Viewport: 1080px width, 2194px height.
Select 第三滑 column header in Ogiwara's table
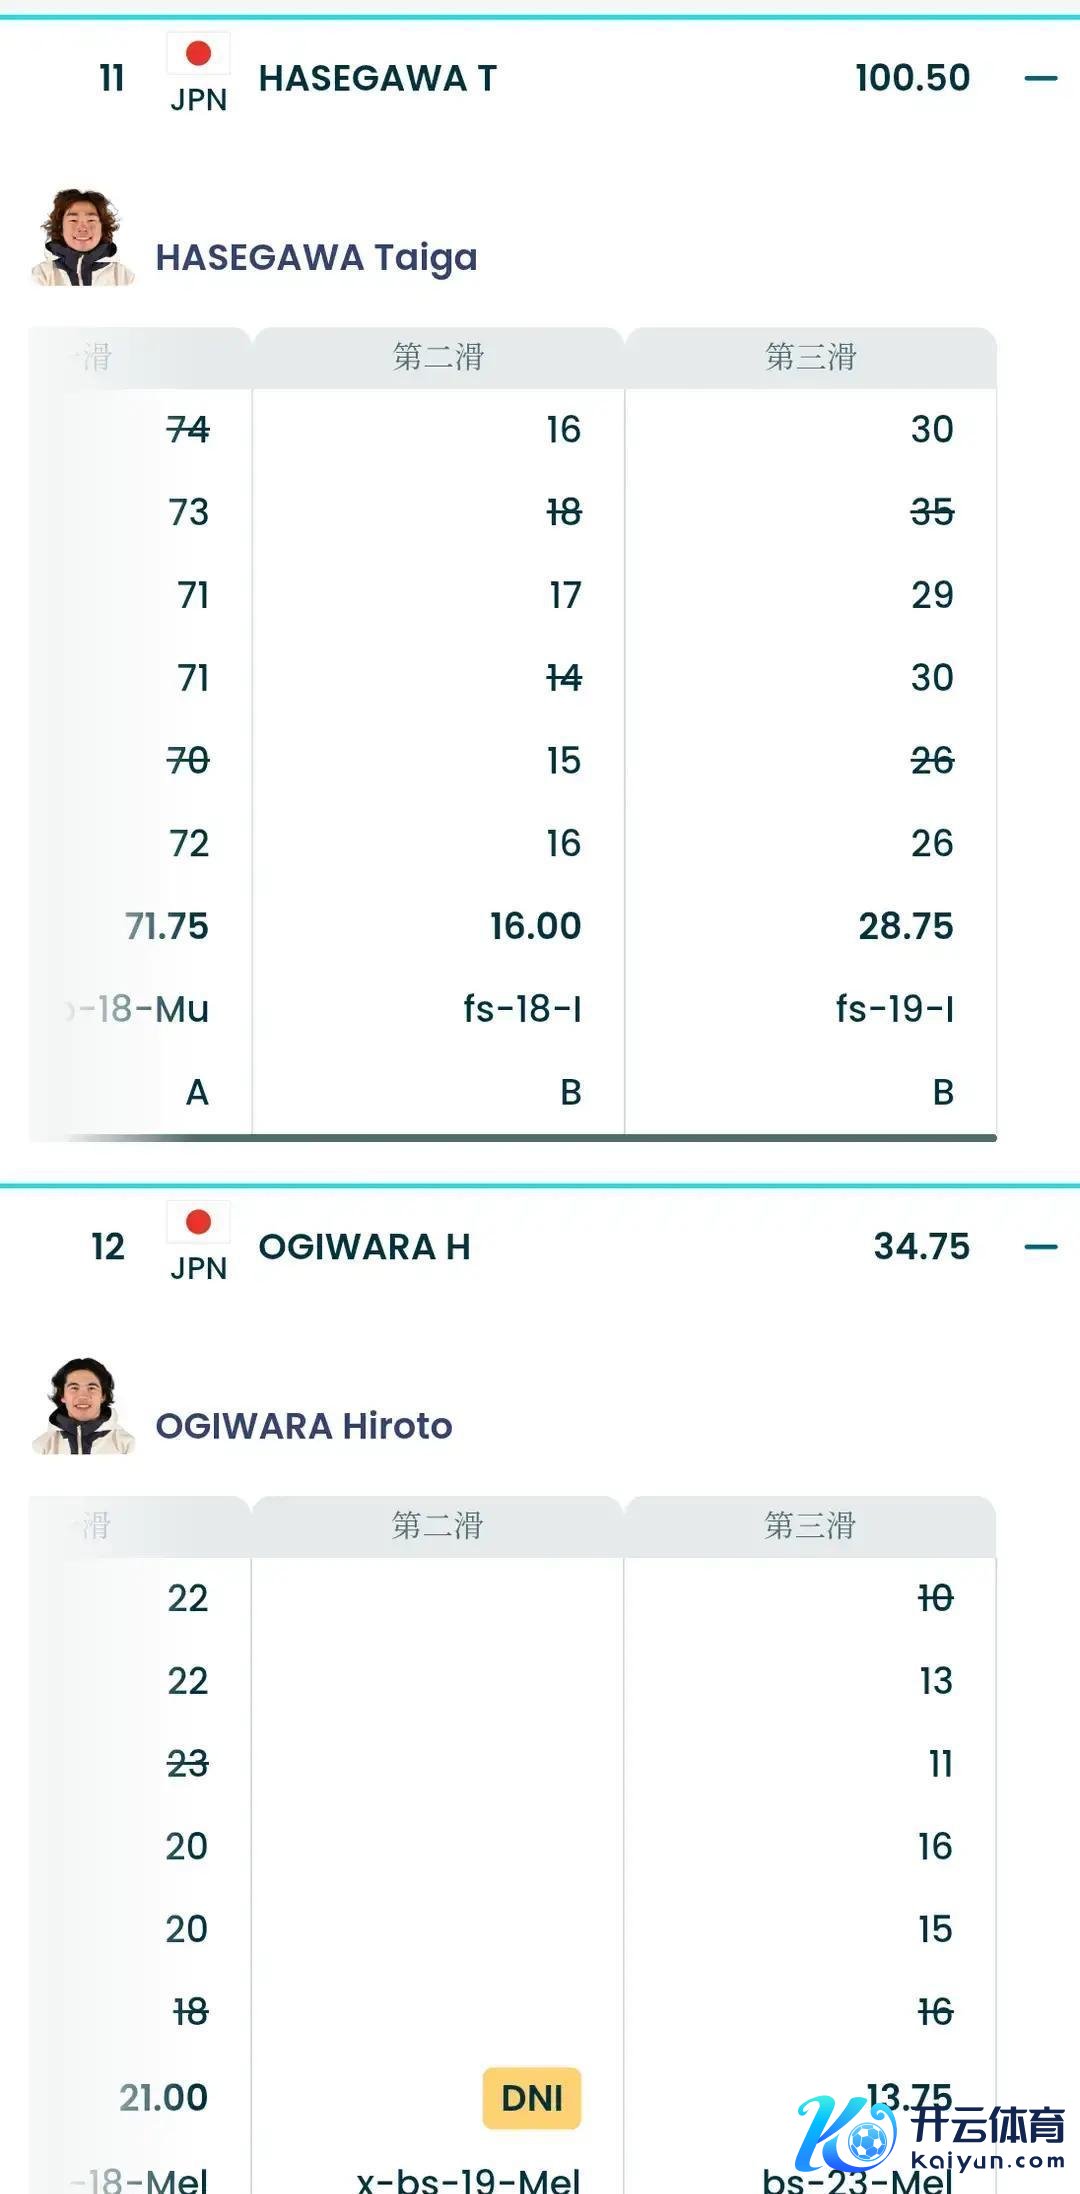pyautogui.click(x=810, y=1525)
